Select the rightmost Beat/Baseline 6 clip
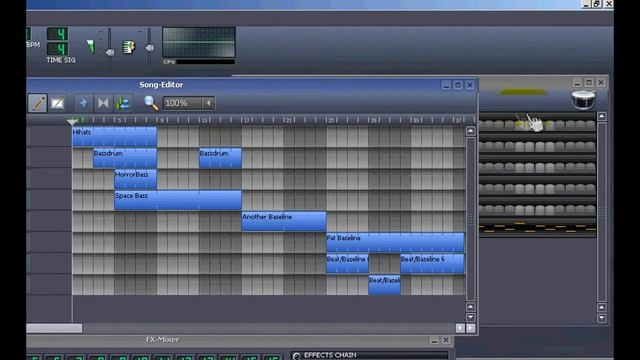The width and height of the screenshot is (640, 360). click(x=432, y=264)
